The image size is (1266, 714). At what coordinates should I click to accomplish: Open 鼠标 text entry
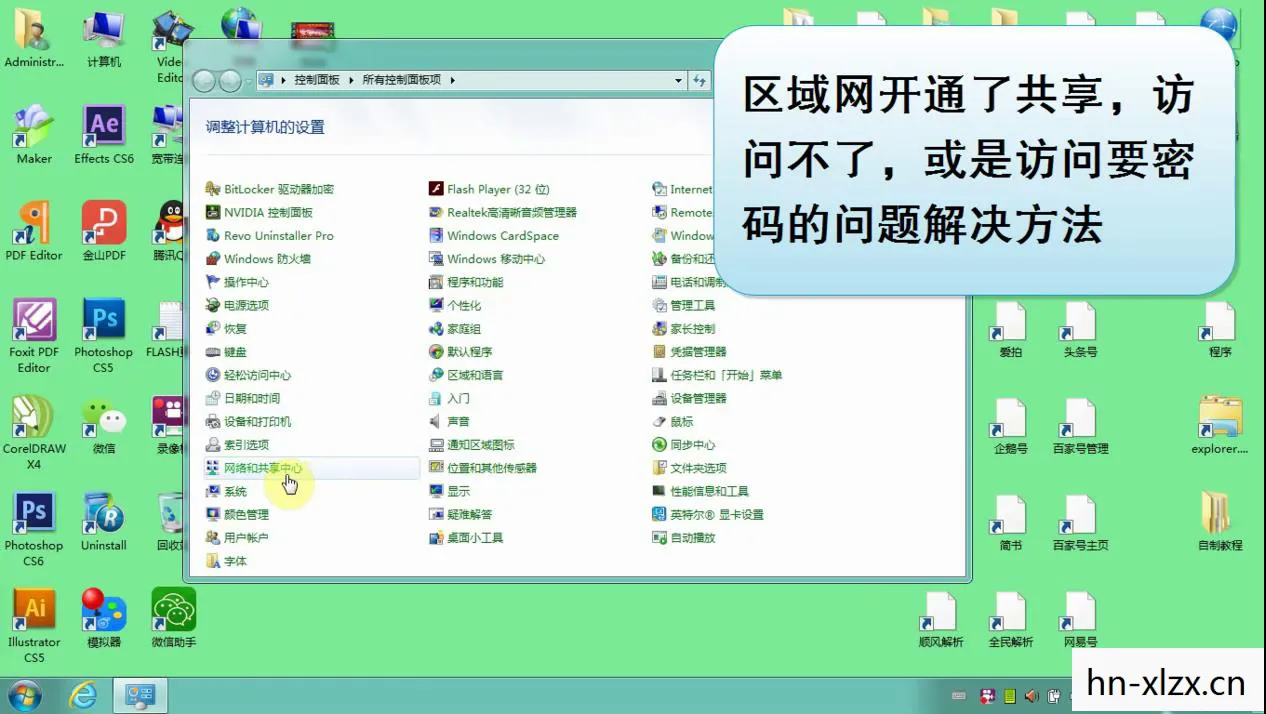pos(682,421)
